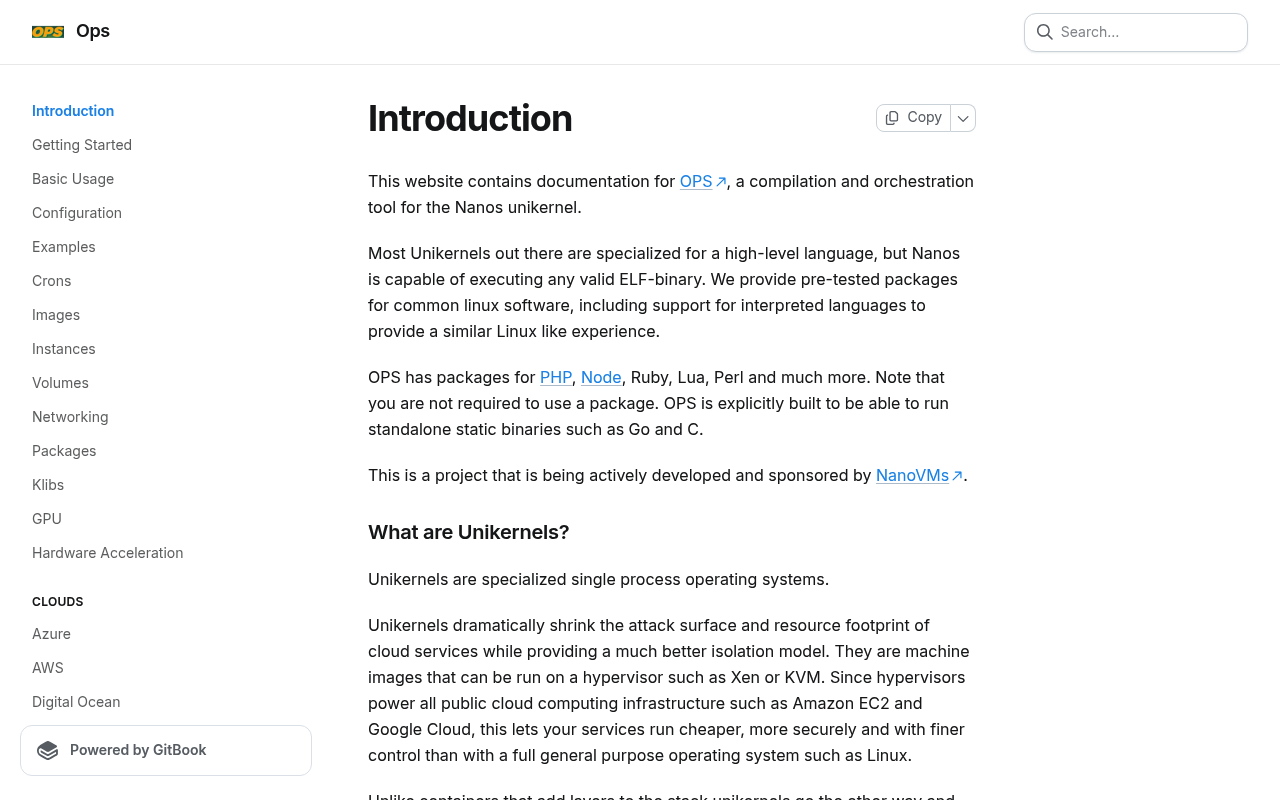Follow the Node package link
The width and height of the screenshot is (1280, 800).
601,377
